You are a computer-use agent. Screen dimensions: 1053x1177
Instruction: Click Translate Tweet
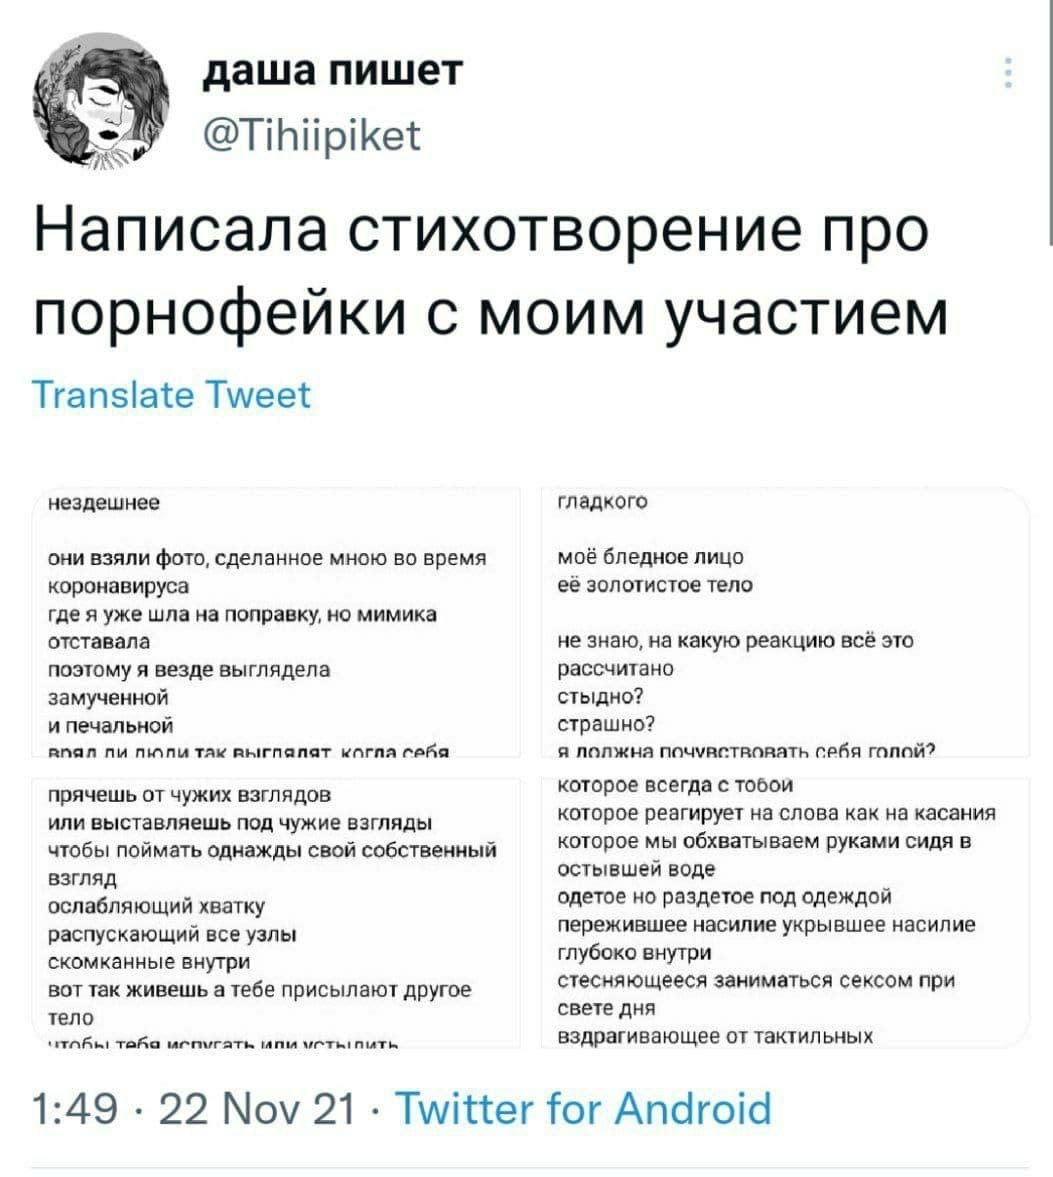172,395
